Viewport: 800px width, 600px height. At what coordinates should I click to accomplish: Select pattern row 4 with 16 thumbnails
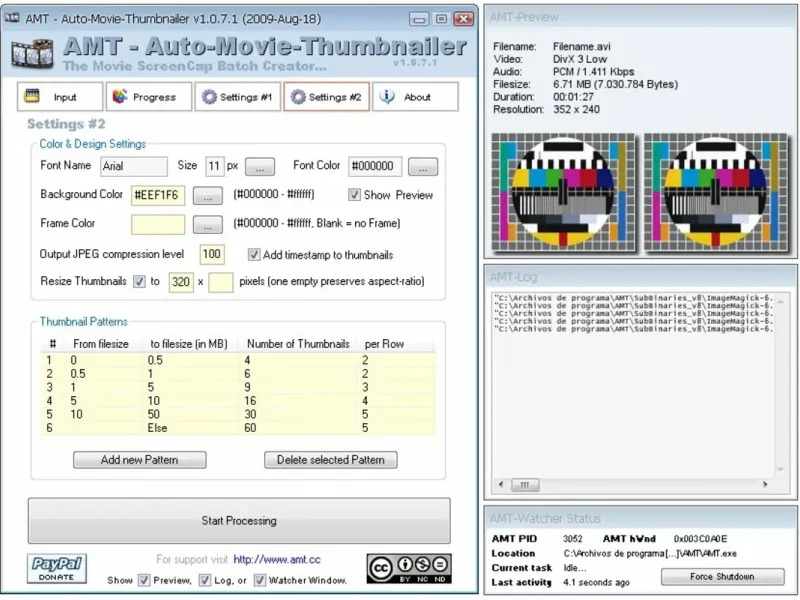(x=238, y=401)
